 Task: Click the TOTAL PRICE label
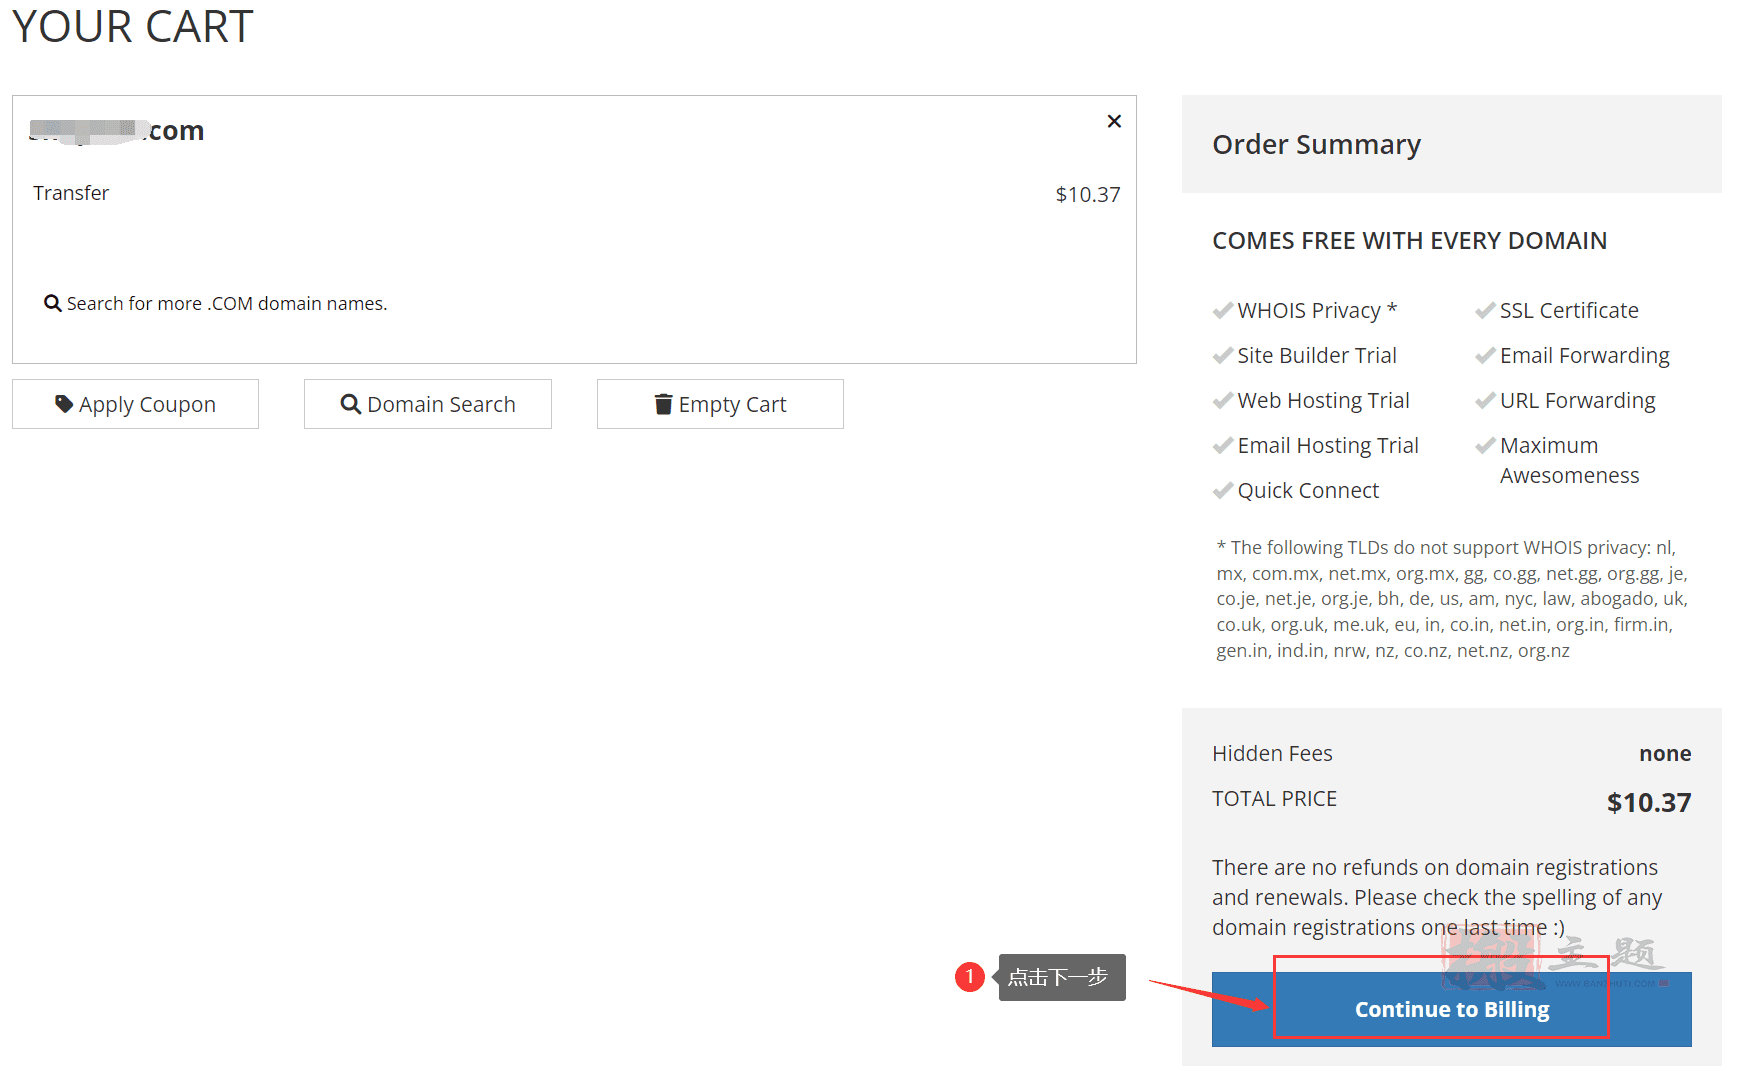(x=1275, y=798)
